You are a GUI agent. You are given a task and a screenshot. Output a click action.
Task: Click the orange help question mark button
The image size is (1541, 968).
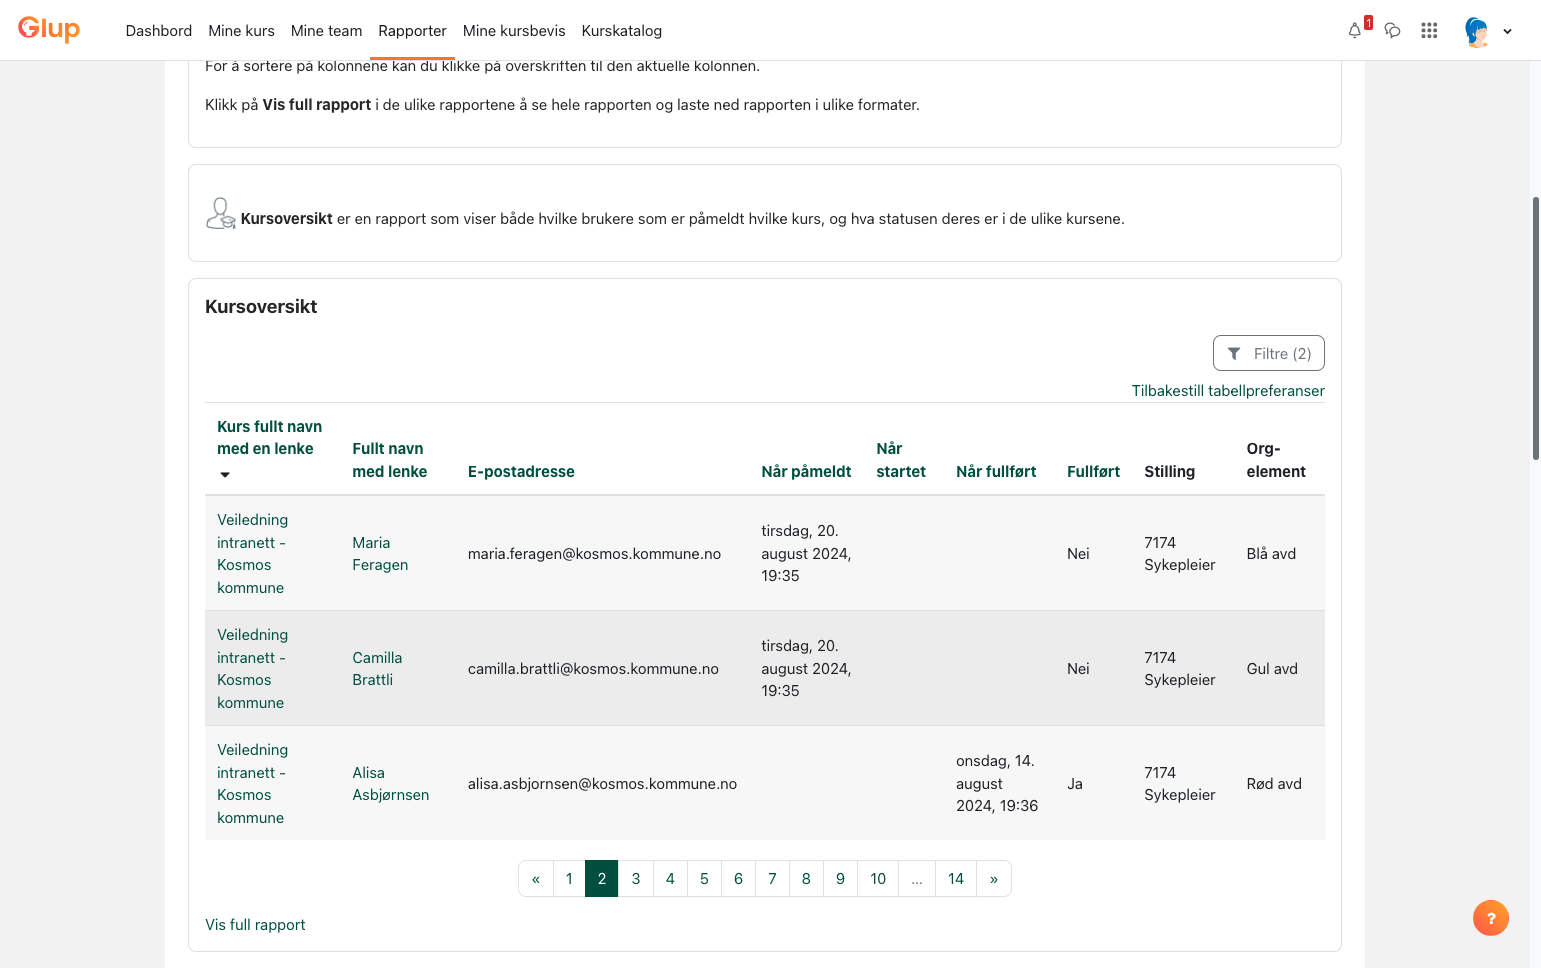point(1491,918)
